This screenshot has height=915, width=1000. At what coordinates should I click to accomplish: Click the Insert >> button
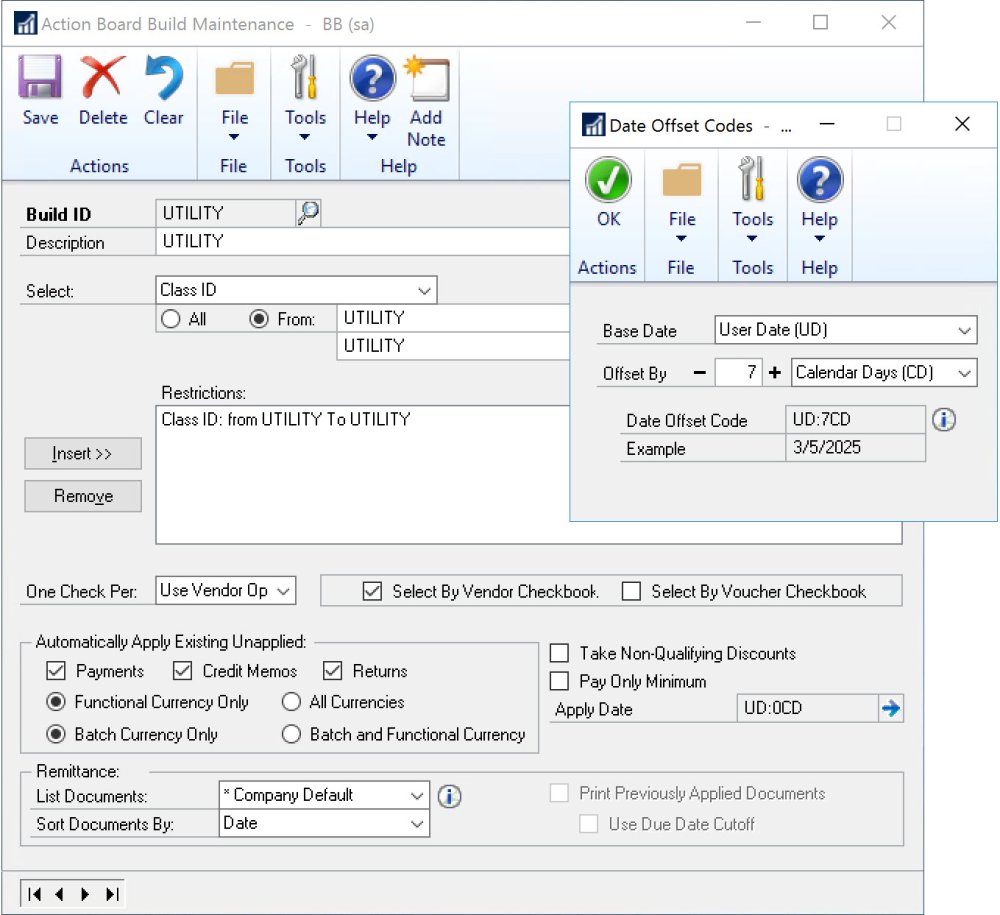click(82, 454)
